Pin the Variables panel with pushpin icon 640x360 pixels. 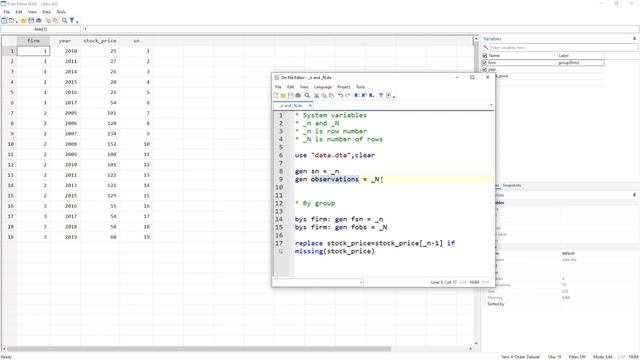[x=634, y=39]
